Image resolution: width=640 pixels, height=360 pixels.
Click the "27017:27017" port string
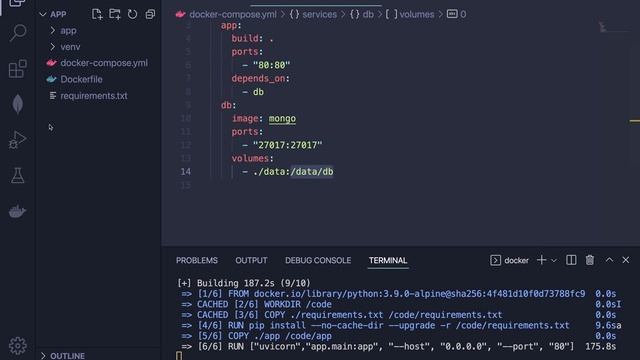coord(287,145)
